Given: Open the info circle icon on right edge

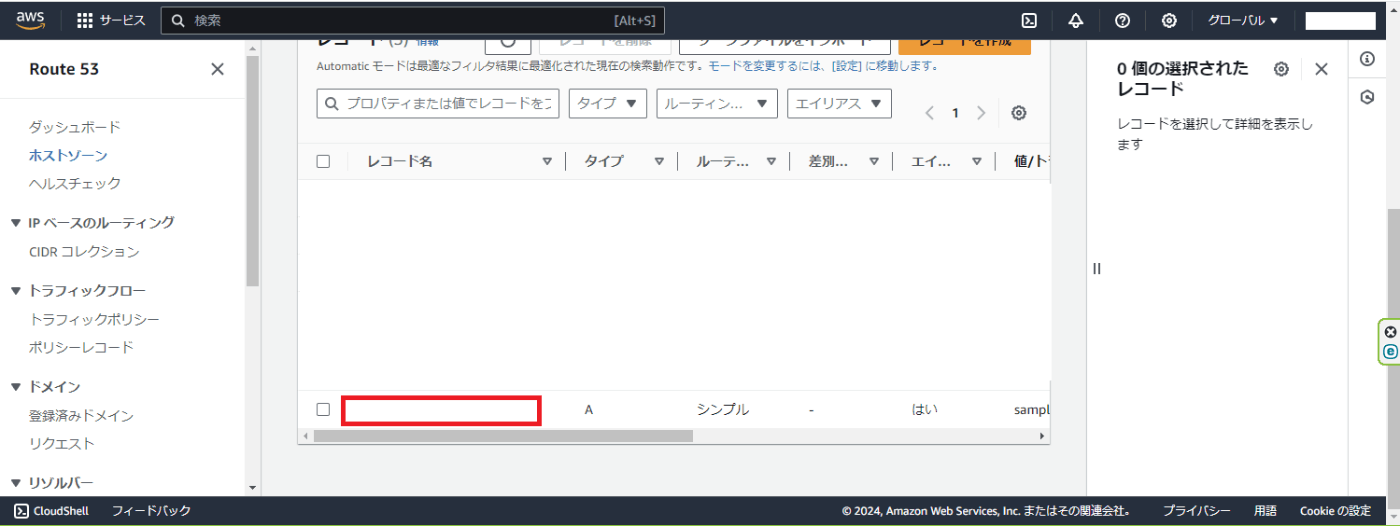Looking at the screenshot, I should pyautogui.click(x=1367, y=59).
